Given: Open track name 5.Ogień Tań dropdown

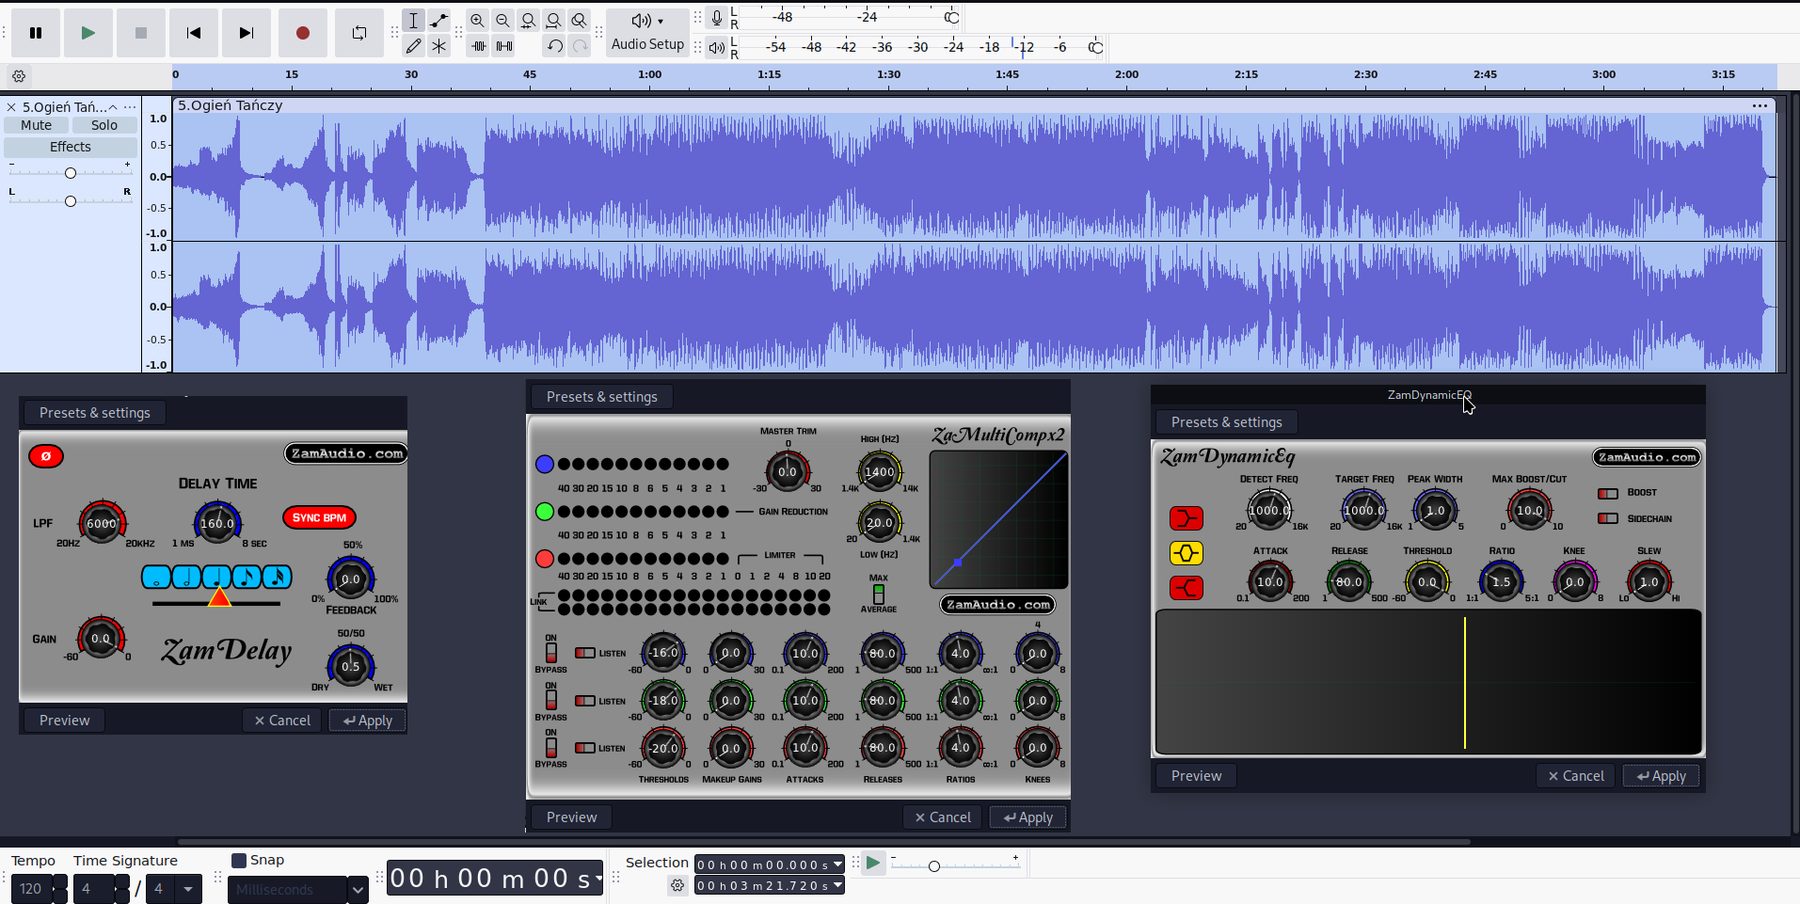Looking at the screenshot, I should (x=64, y=107).
